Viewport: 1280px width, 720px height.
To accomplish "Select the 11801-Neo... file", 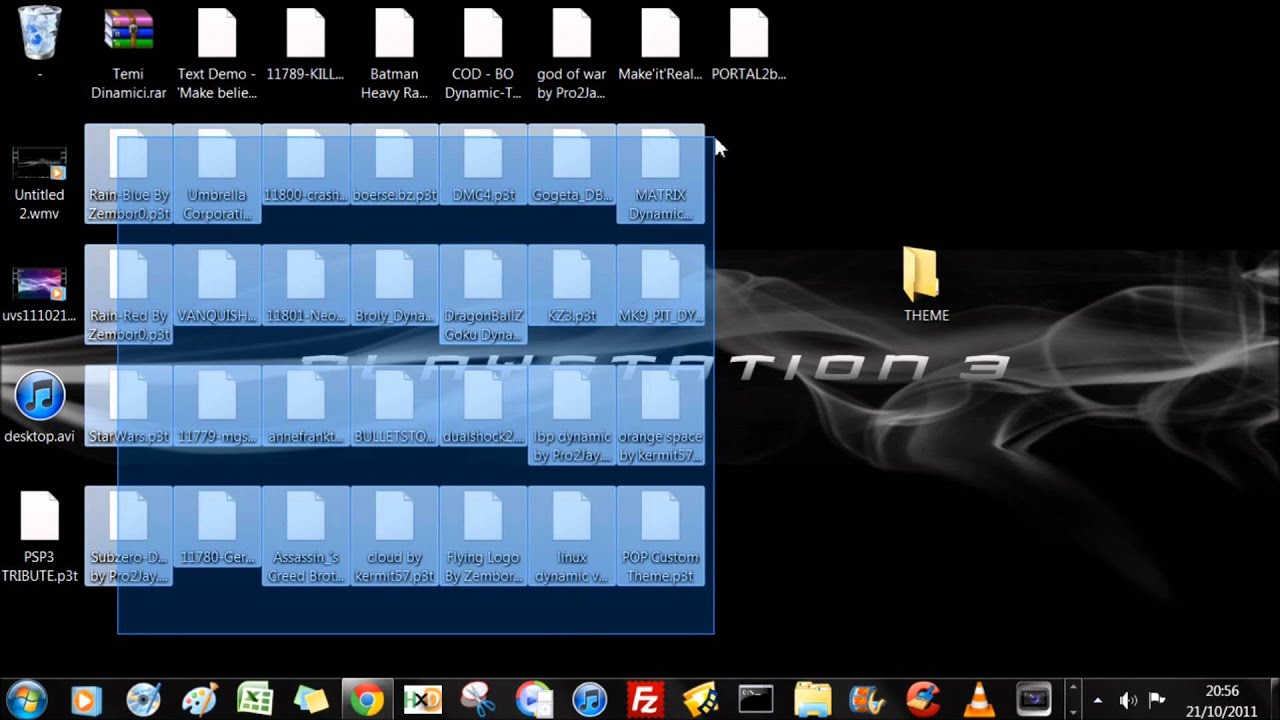I will pos(306,286).
